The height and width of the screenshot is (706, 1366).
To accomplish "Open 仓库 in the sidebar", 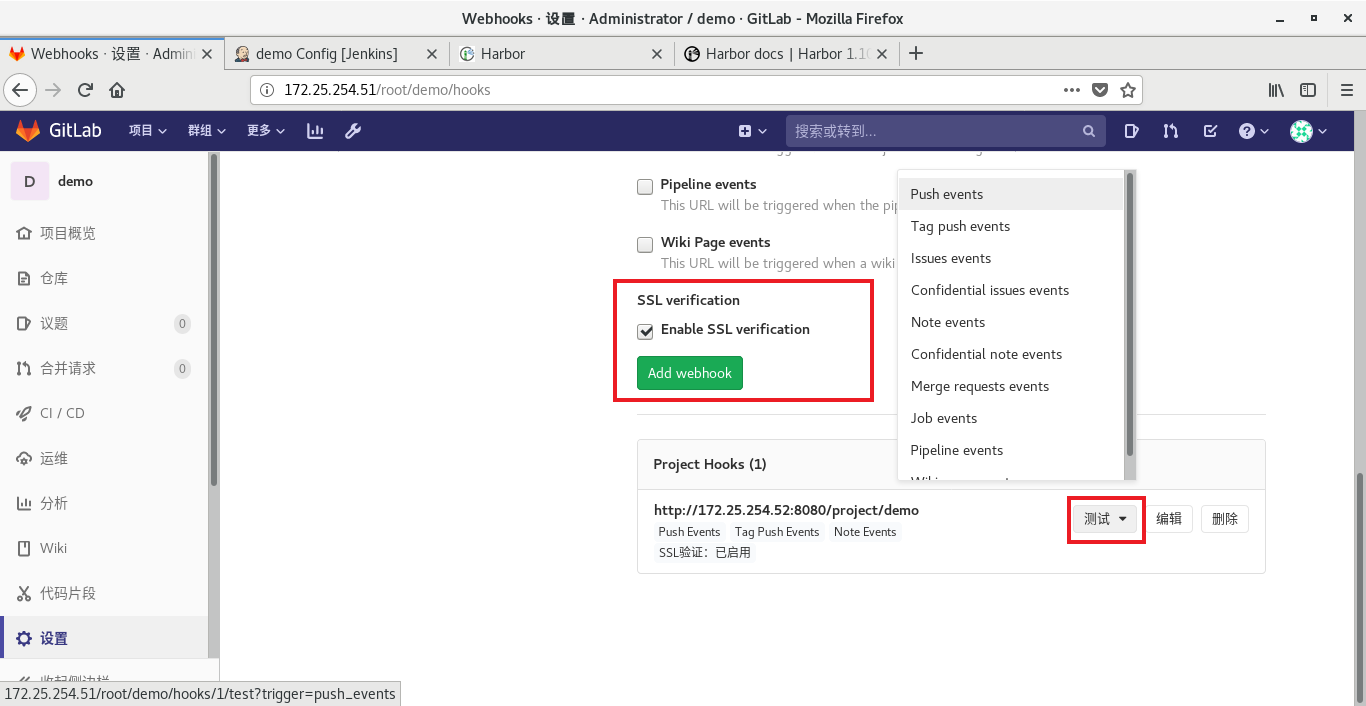I will (x=54, y=278).
